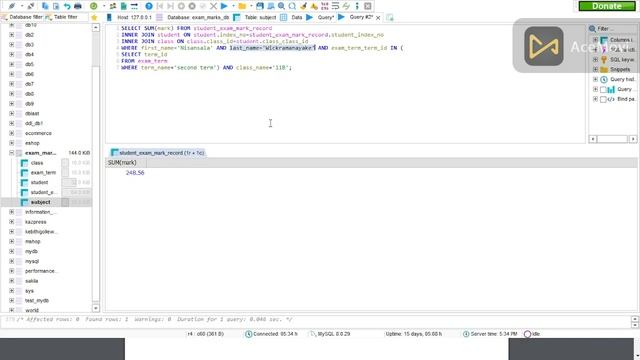Click the tree favorites star icon

pos(94,18)
